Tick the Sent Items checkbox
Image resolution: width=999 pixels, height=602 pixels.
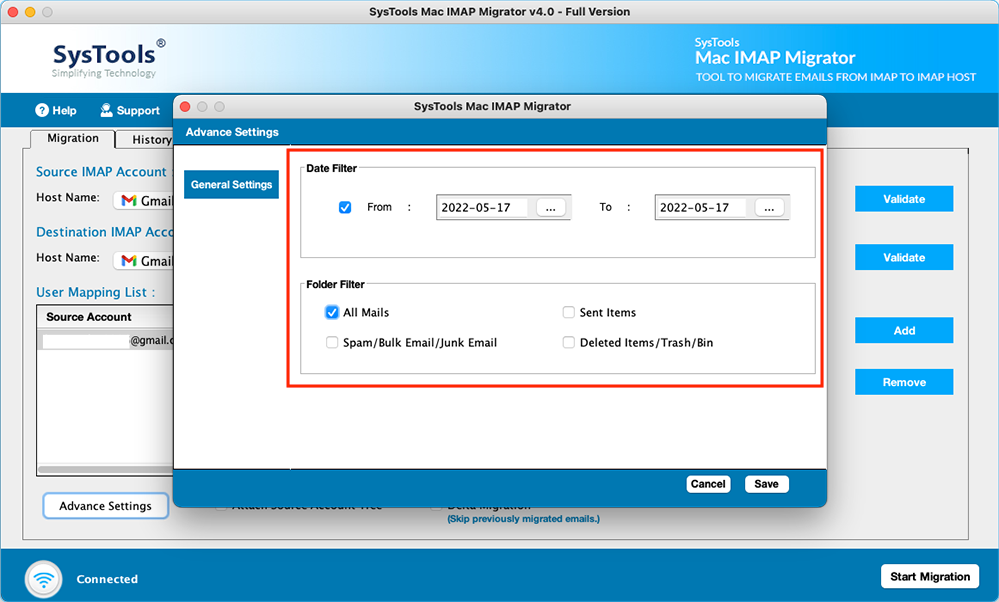tap(568, 312)
